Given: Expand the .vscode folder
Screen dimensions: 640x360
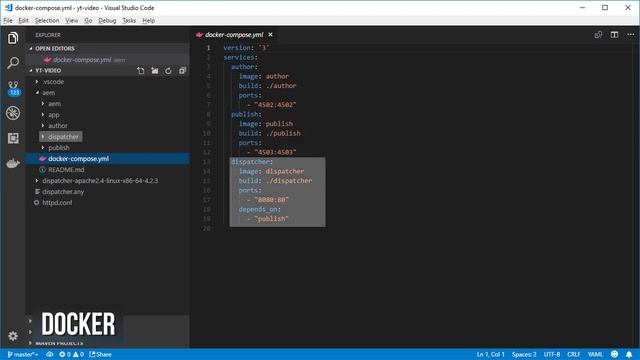Looking at the screenshot, I should [53, 82].
